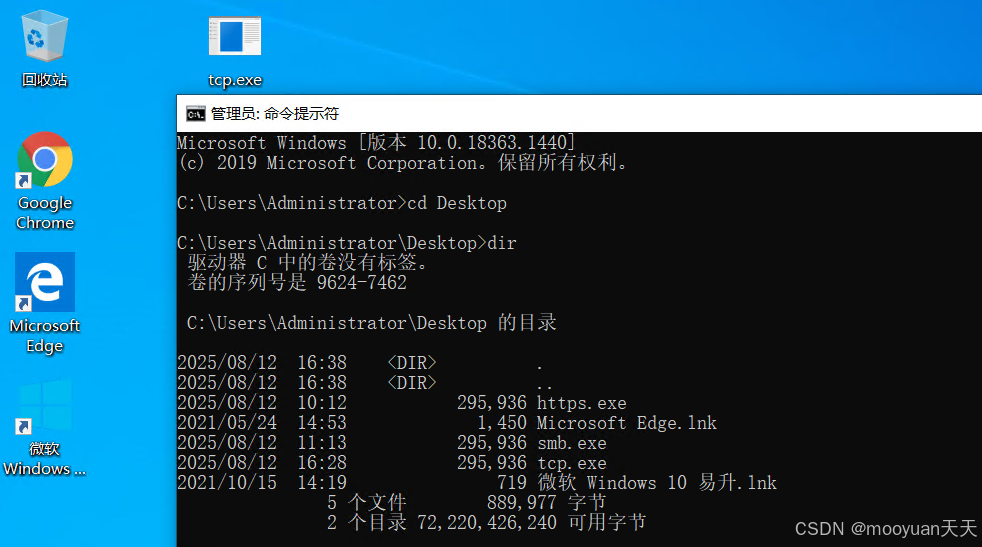Click the tcp.exe file name in listing
Image resolution: width=982 pixels, height=547 pixels.
(572, 463)
